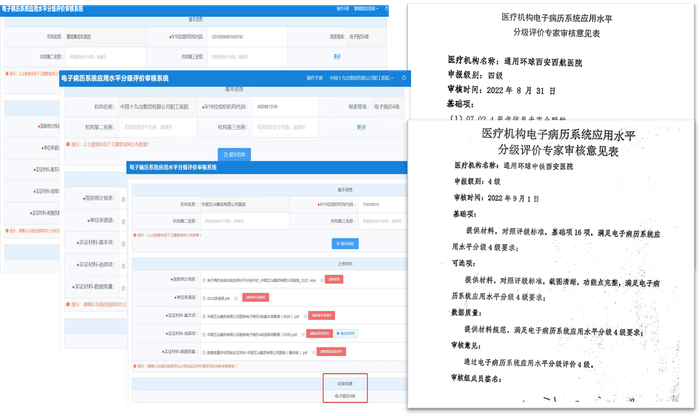Open uploaded xlsx file in 国家统计报表 row
The image size is (700, 416).
pyautogui.click(x=260, y=280)
